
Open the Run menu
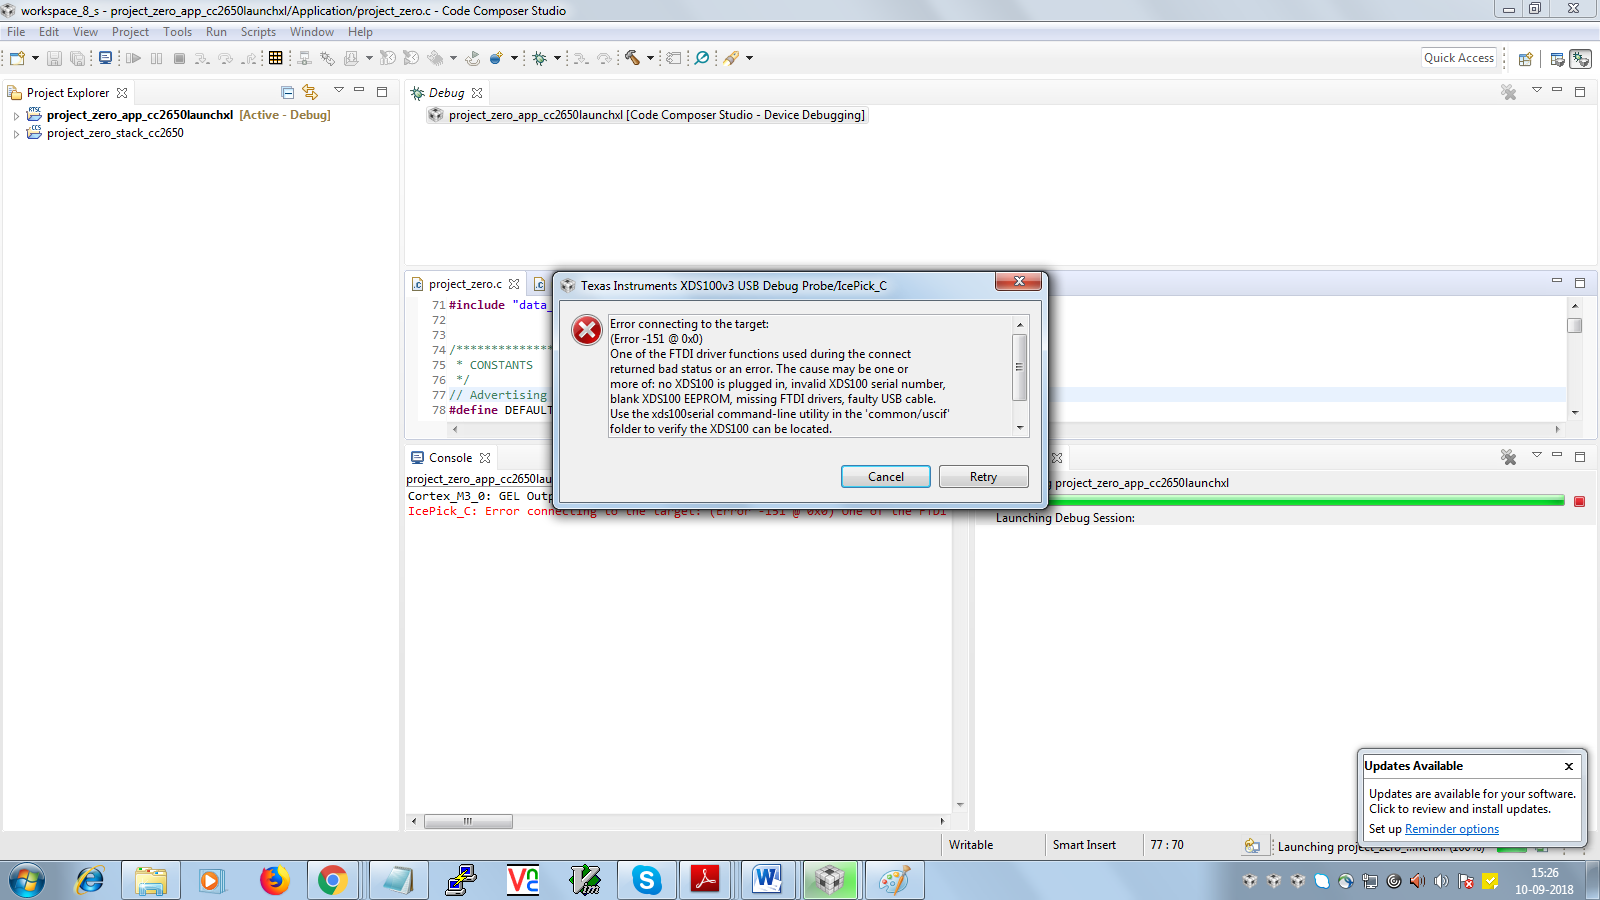tap(216, 32)
